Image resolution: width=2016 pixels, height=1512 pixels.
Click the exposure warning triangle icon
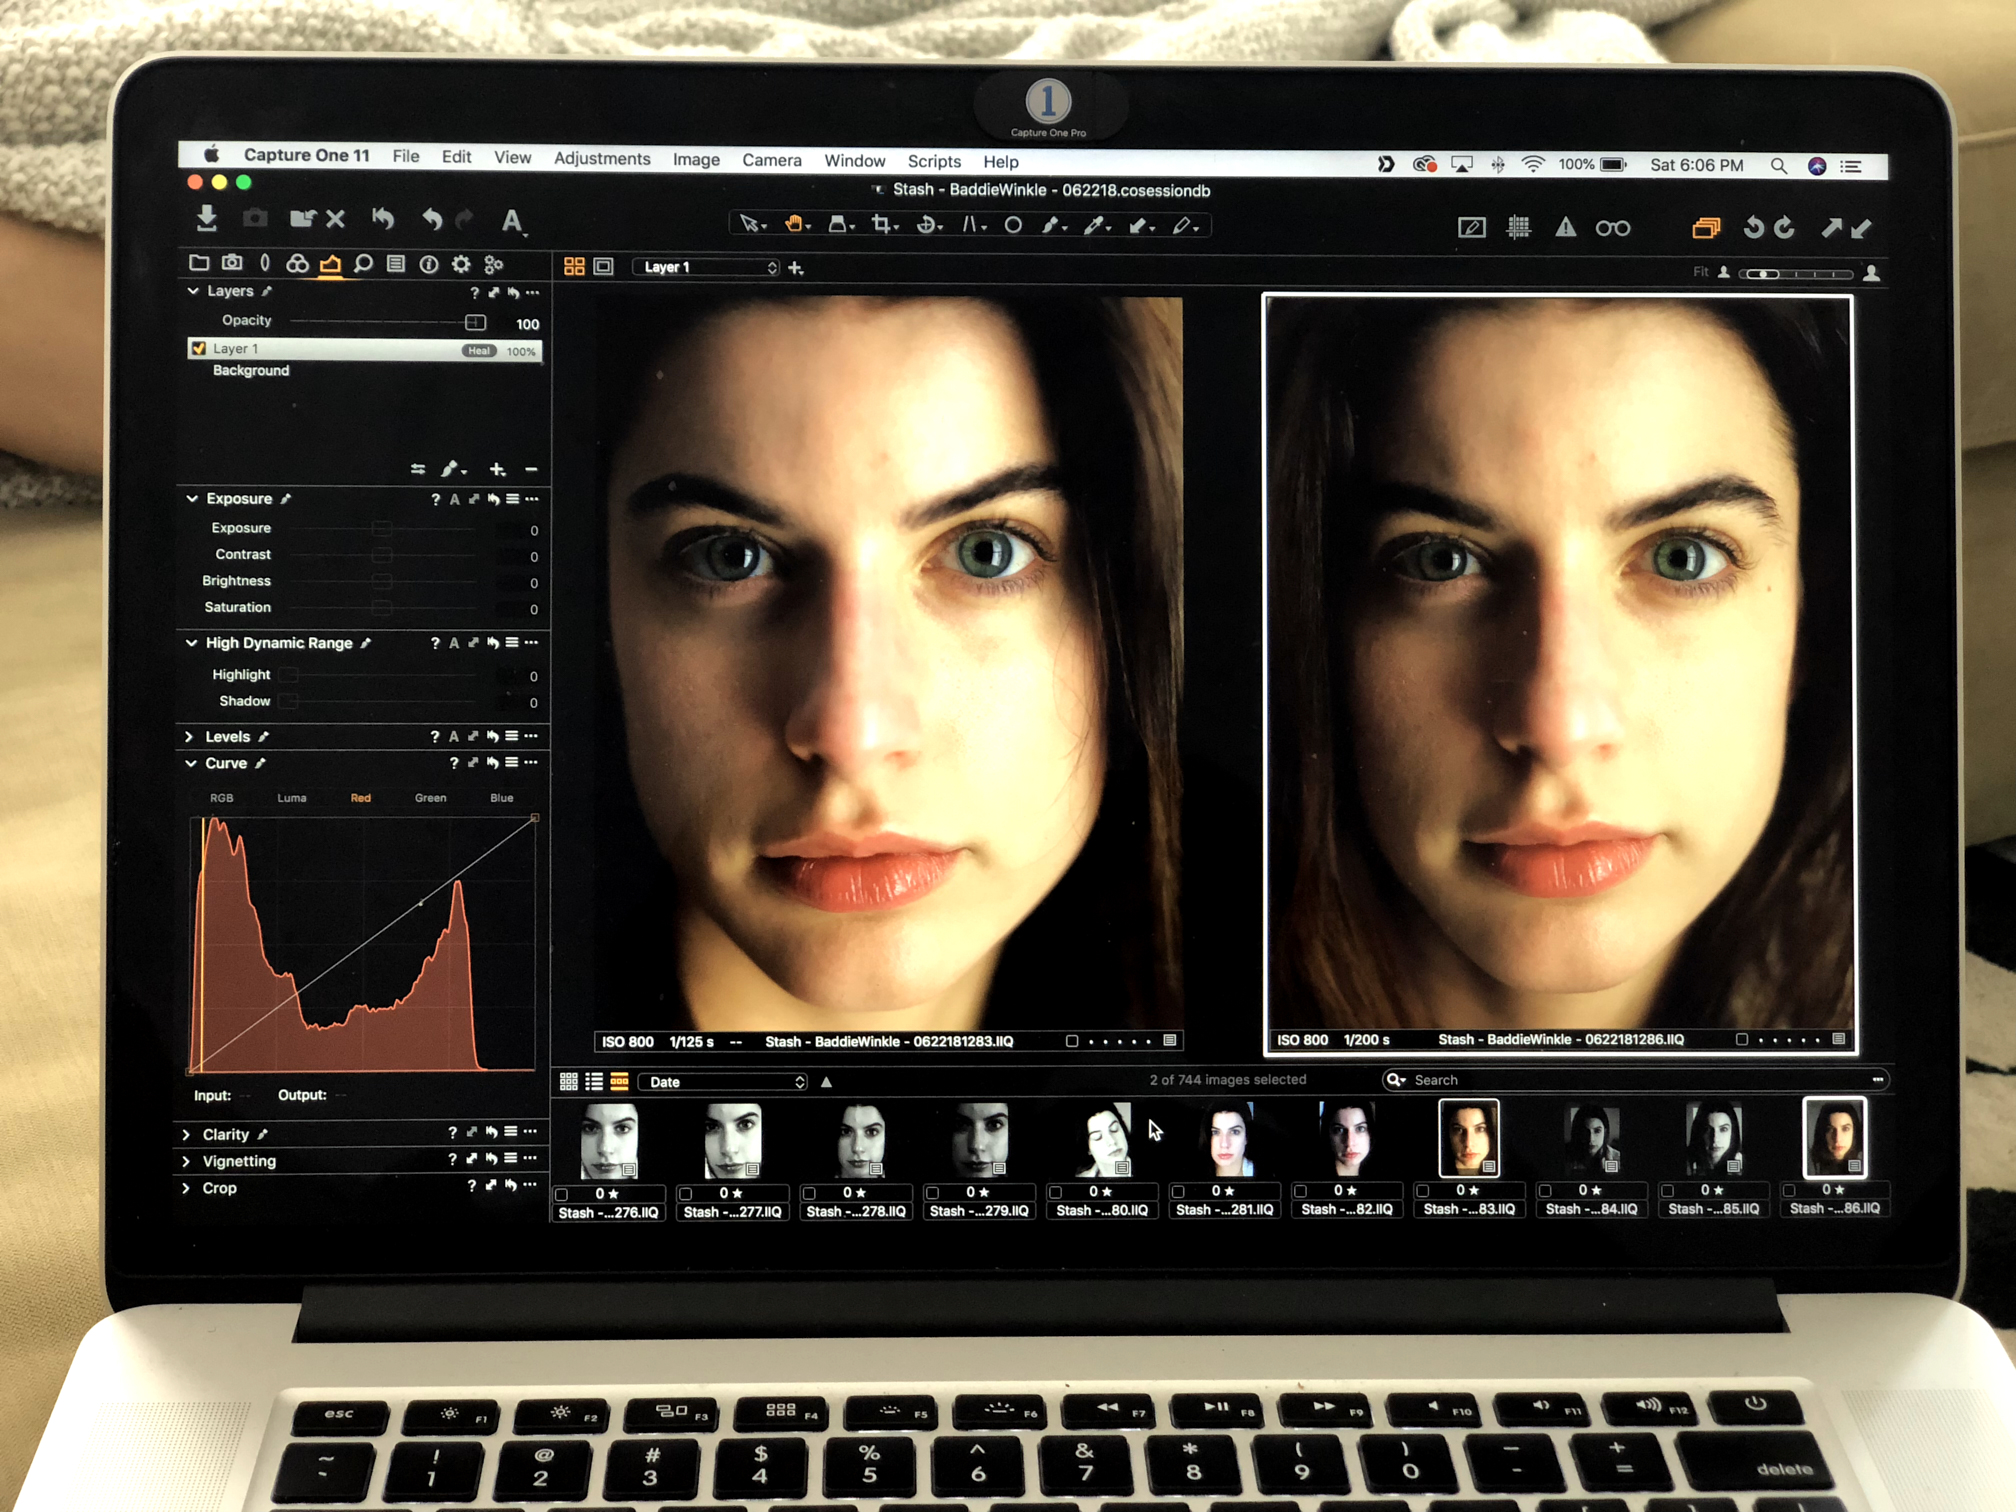point(1566,228)
